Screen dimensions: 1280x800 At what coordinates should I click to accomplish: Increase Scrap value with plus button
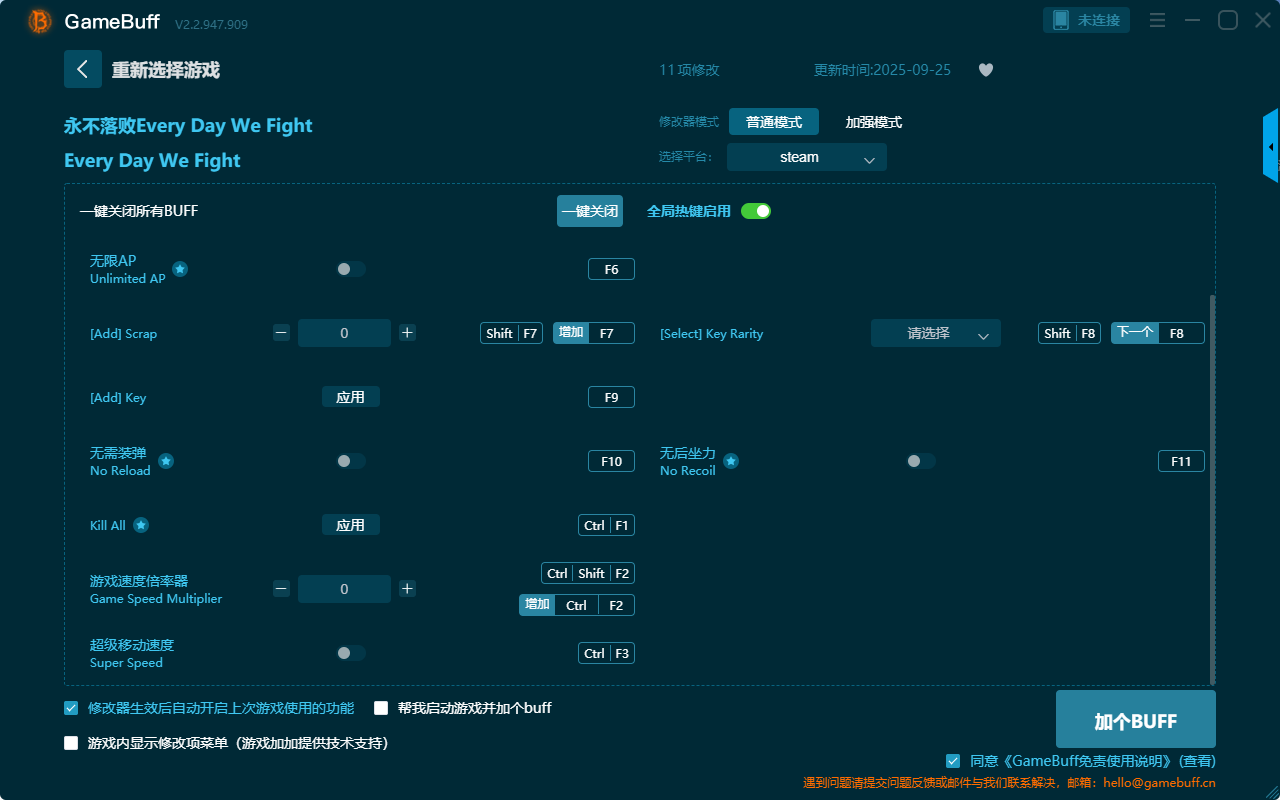(x=407, y=333)
